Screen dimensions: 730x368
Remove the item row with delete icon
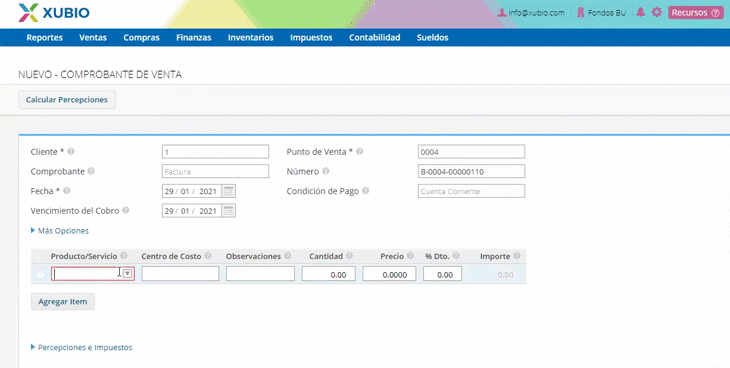(x=40, y=274)
